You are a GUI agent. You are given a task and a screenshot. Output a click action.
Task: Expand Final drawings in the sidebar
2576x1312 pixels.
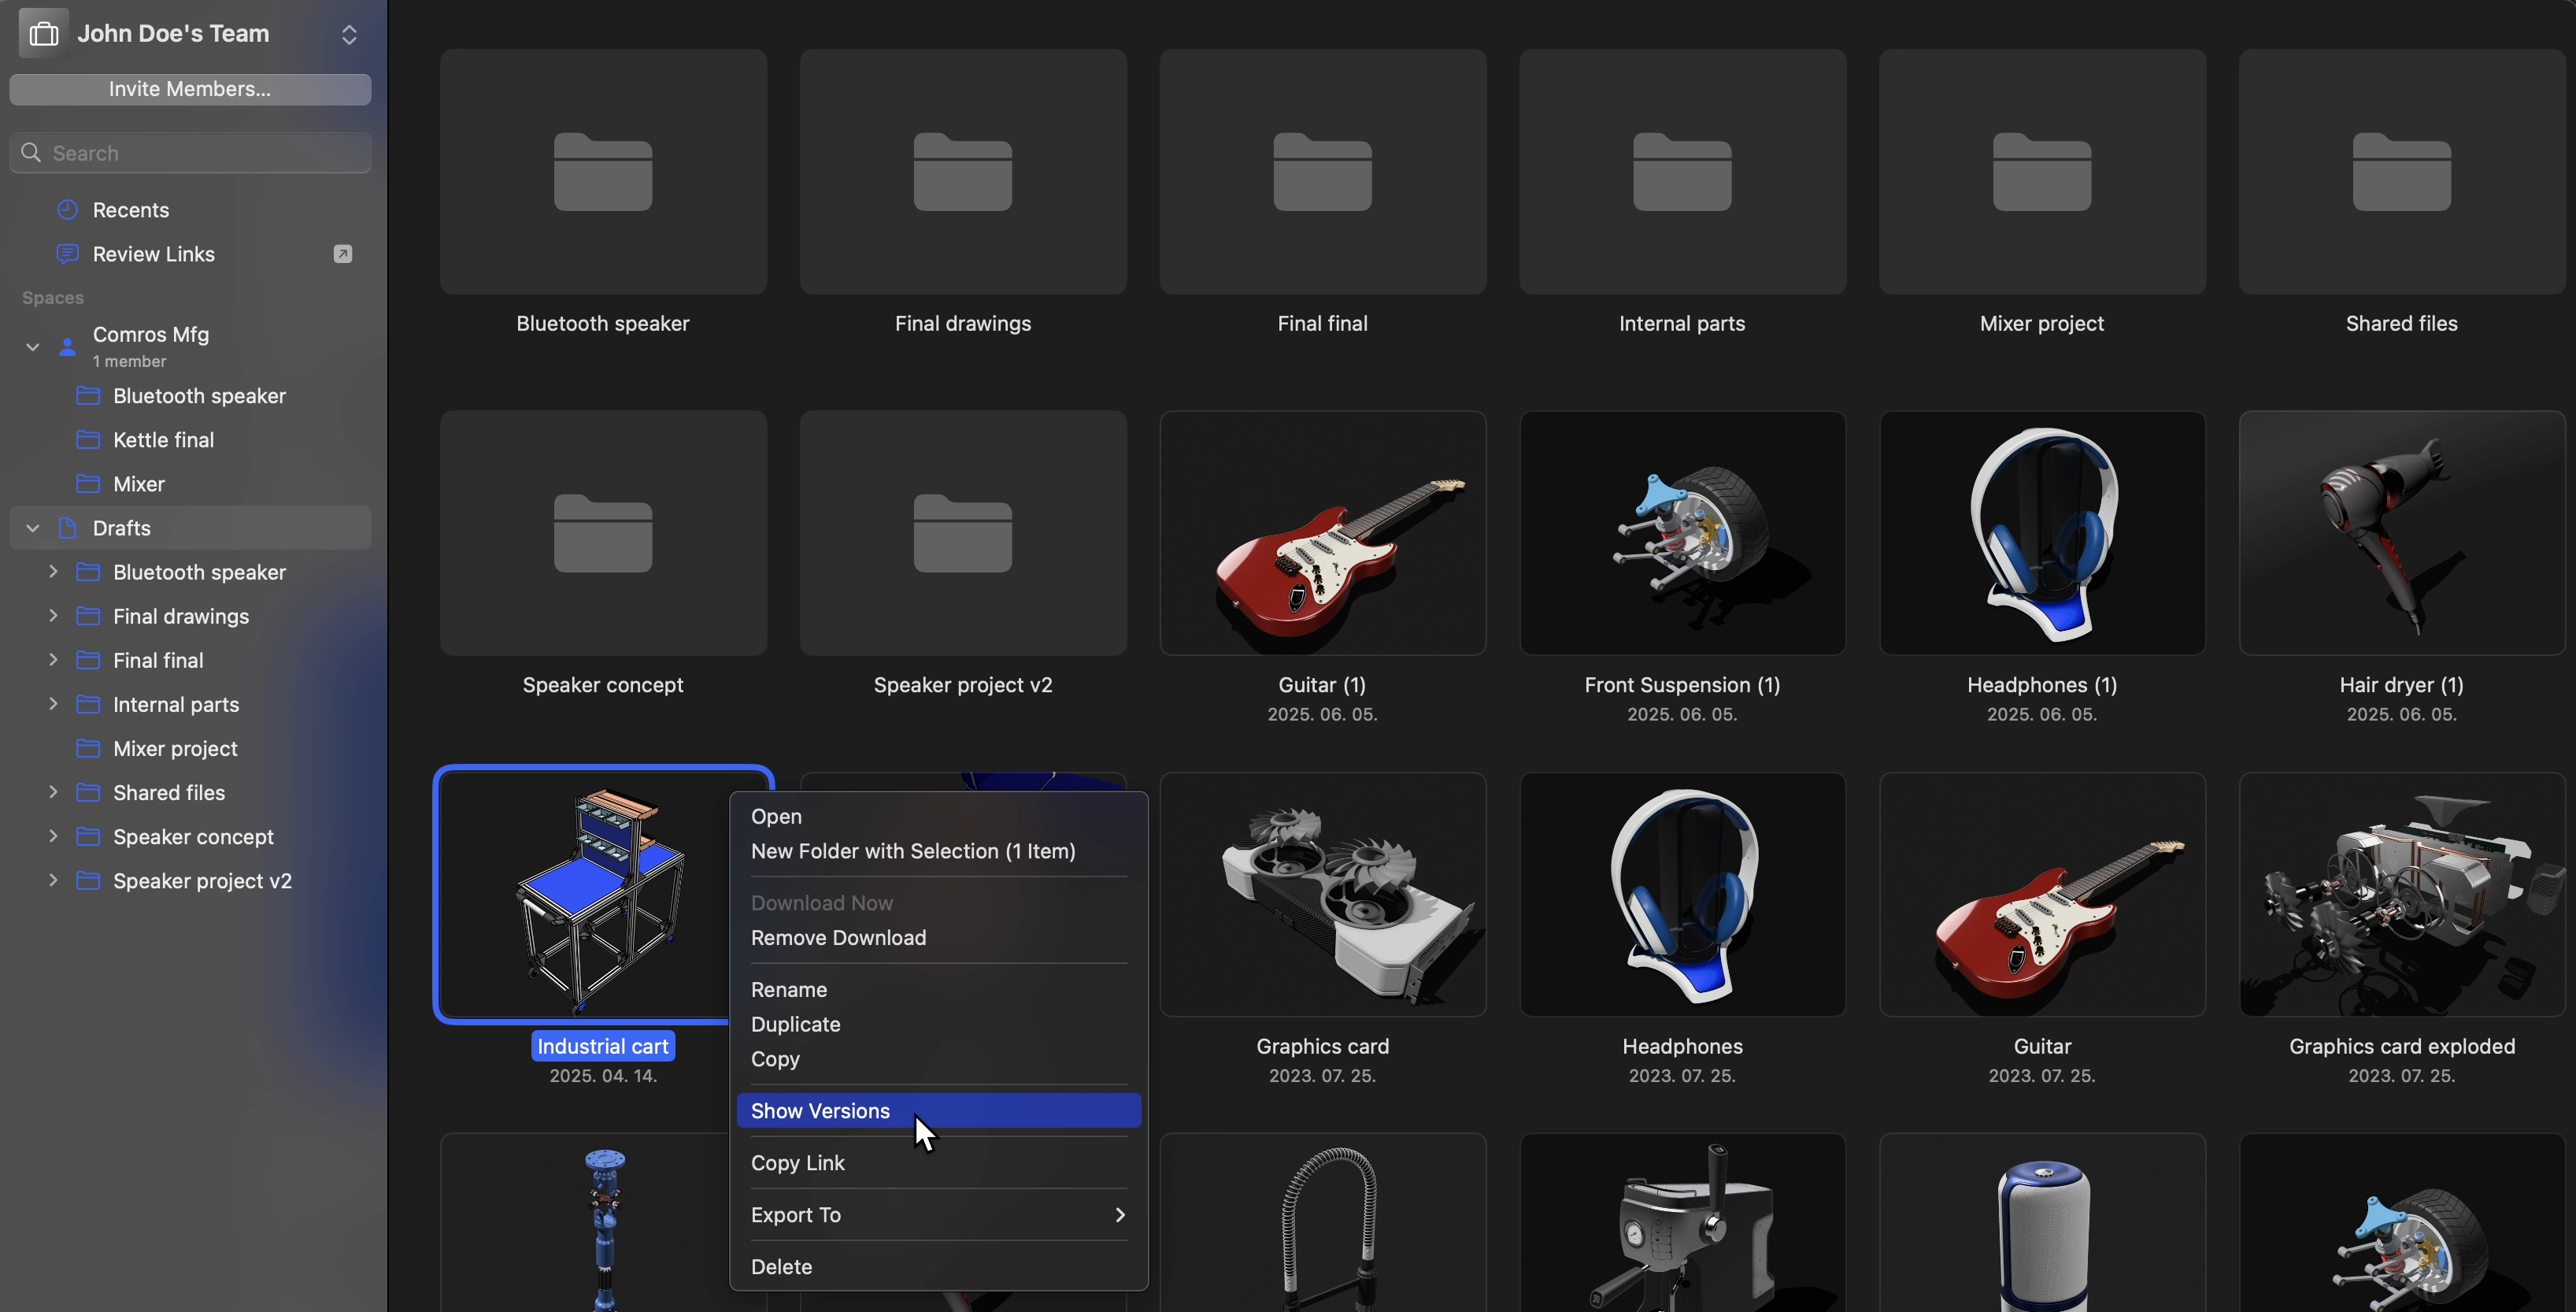[54, 616]
